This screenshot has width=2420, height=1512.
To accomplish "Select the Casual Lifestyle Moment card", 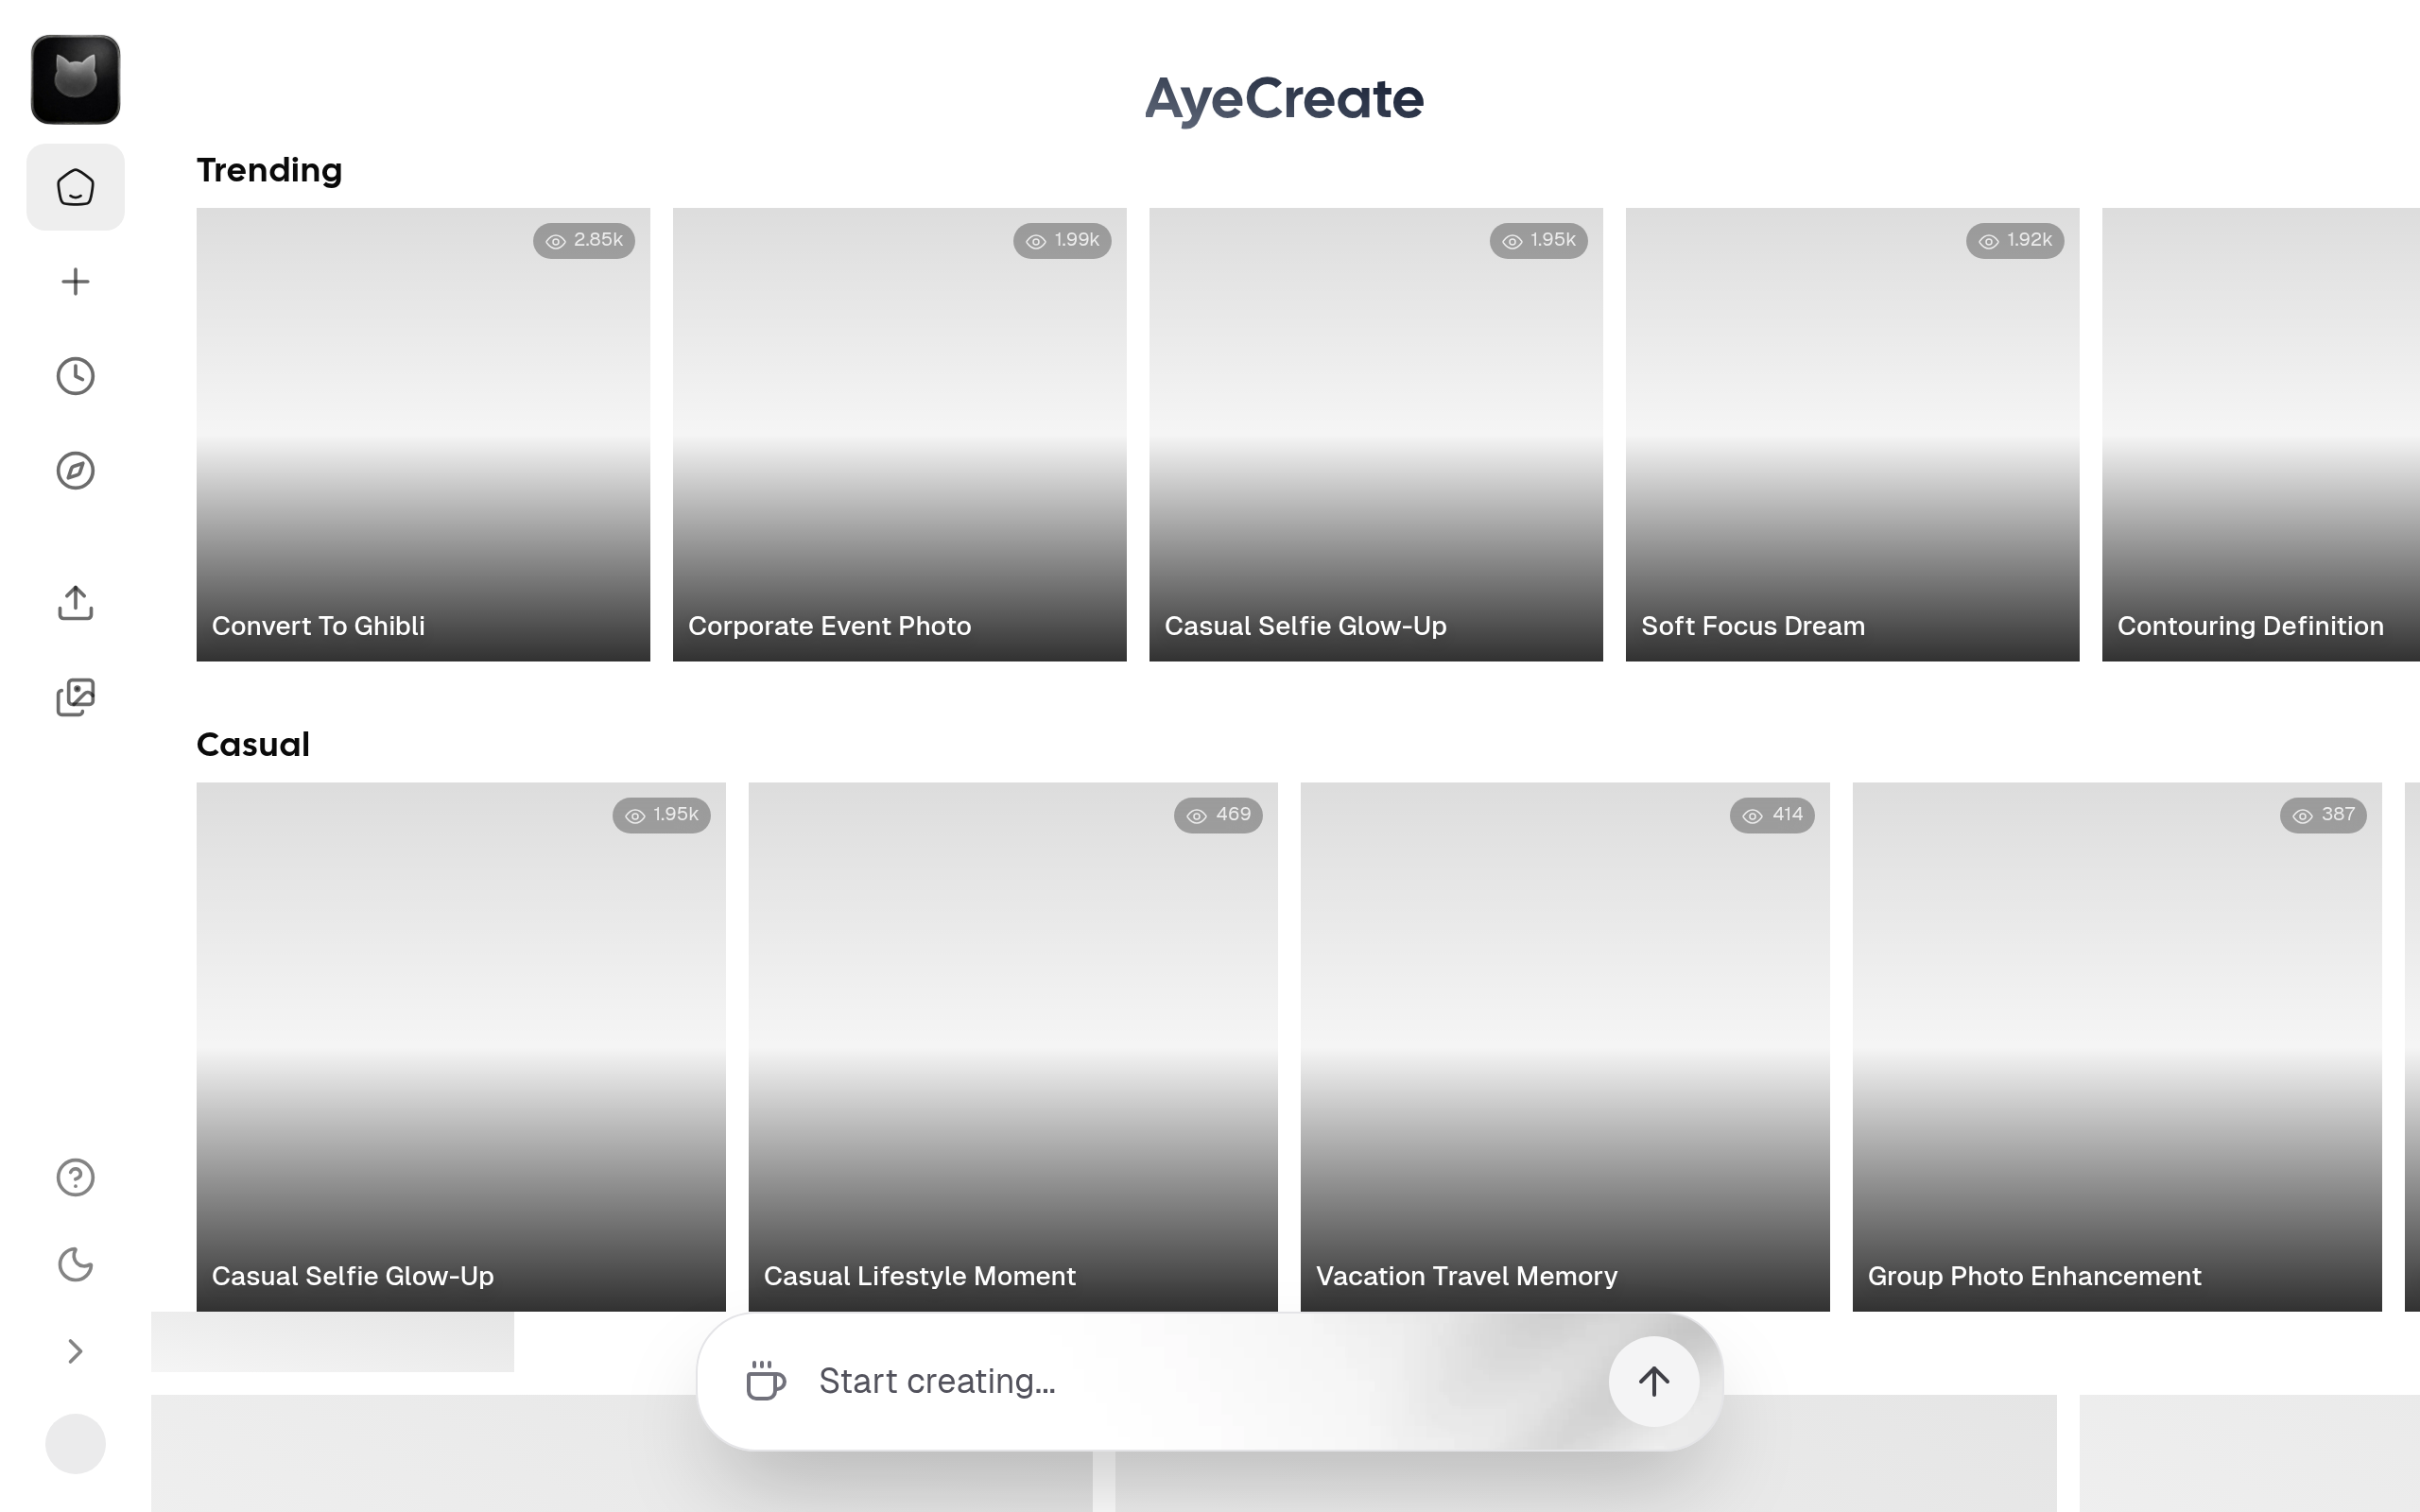I will click(1013, 1046).
